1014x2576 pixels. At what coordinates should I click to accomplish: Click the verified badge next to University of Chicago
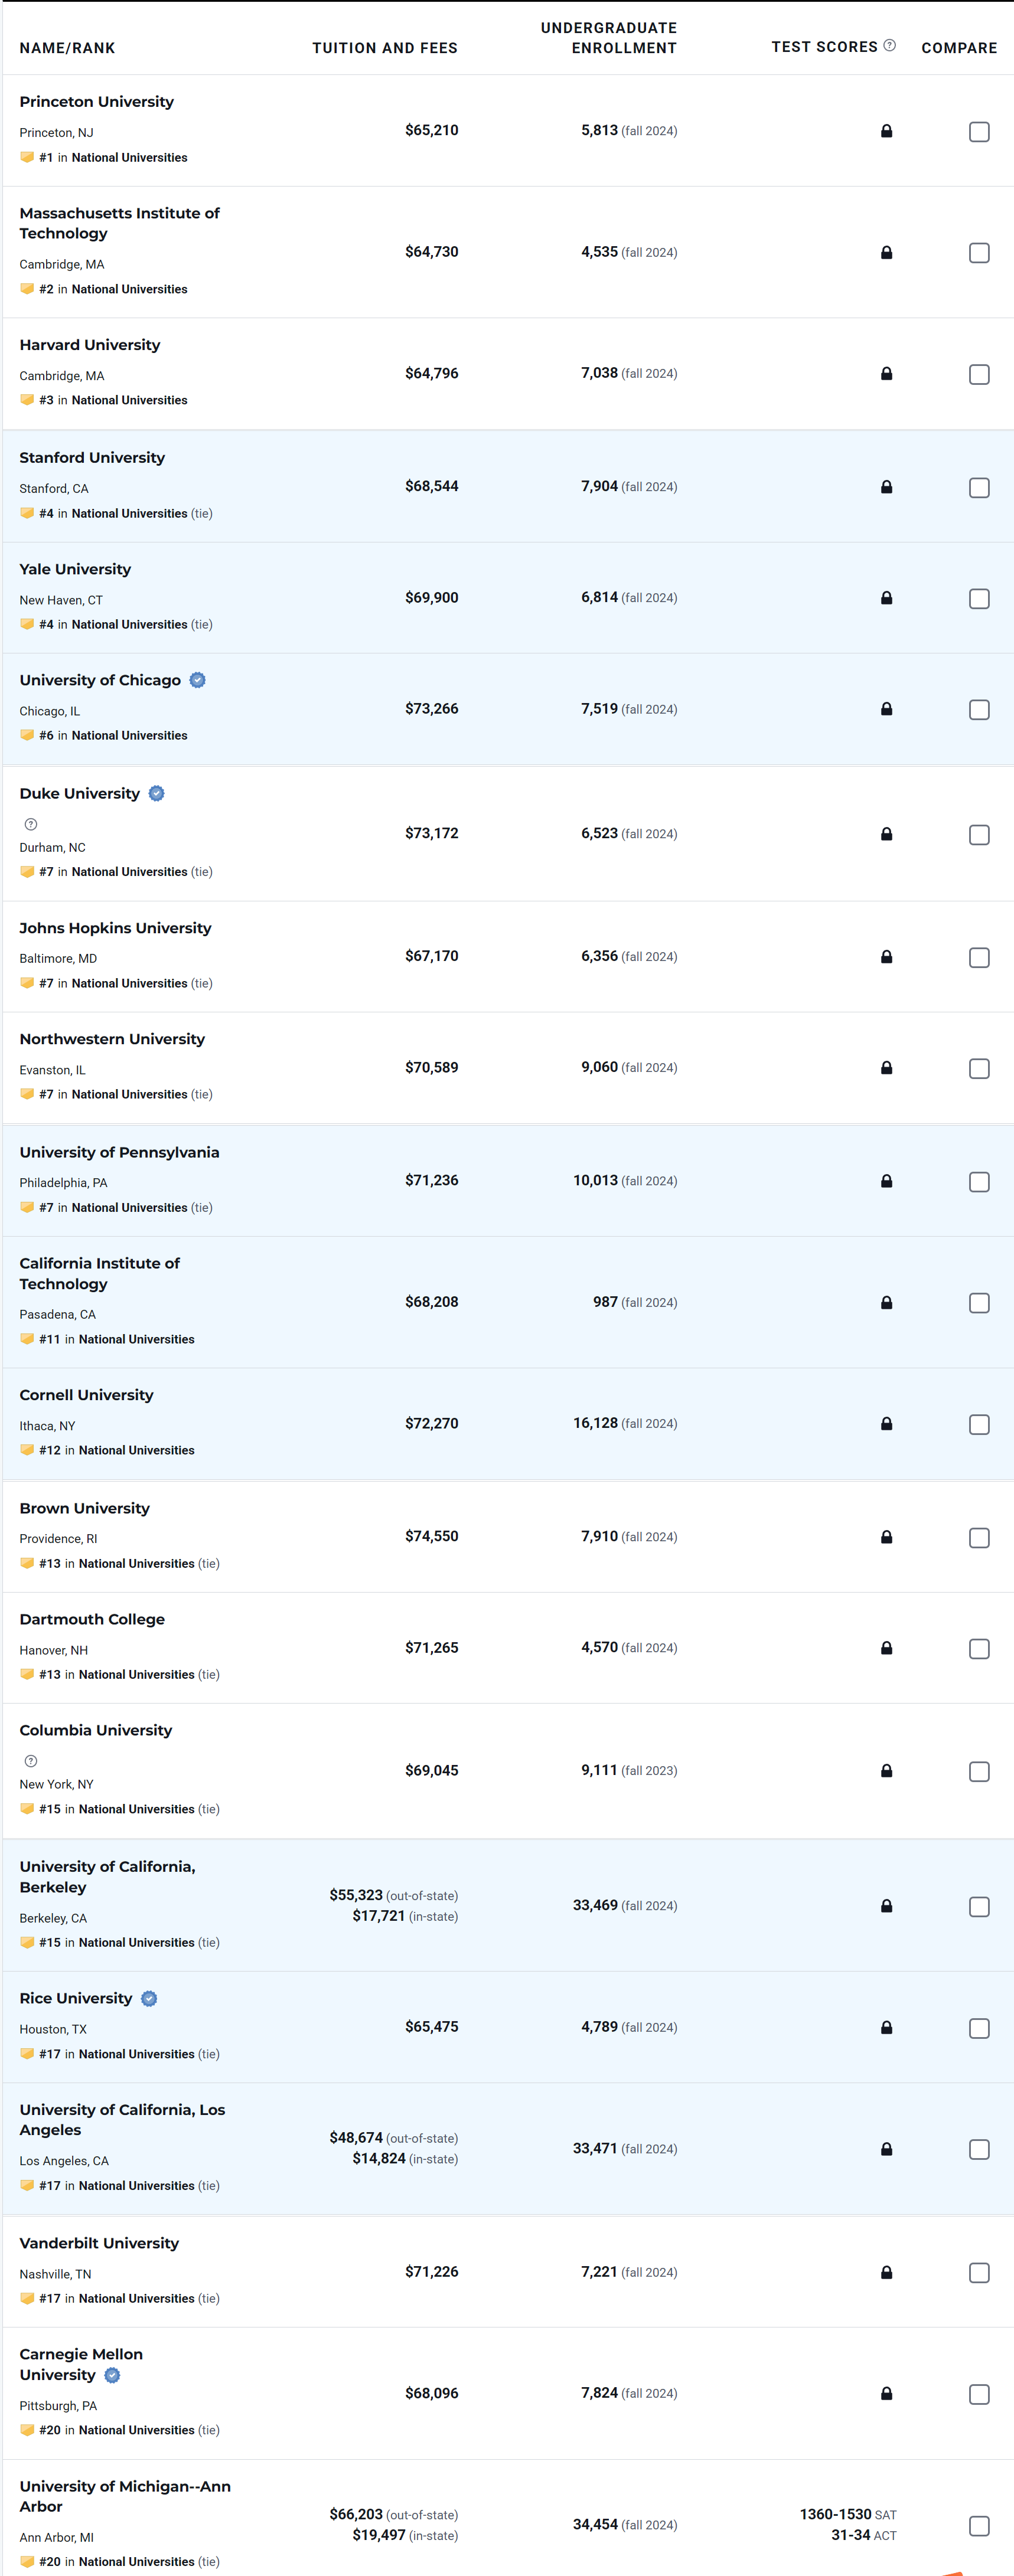[198, 680]
